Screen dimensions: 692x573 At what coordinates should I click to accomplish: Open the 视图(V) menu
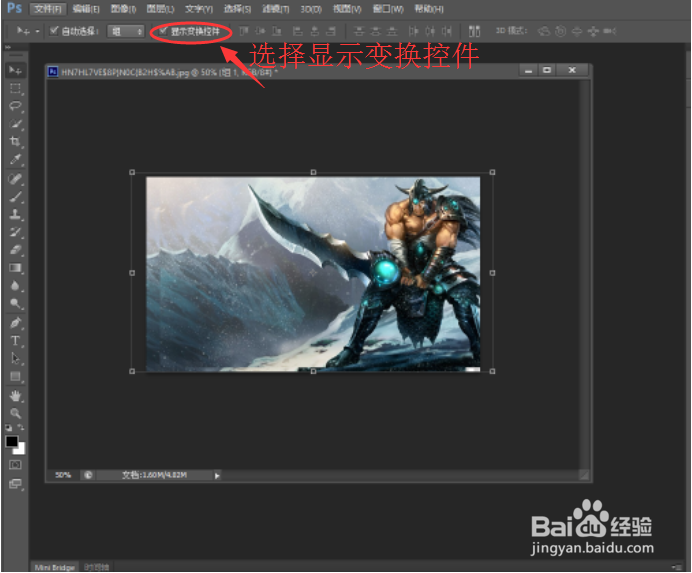(347, 9)
